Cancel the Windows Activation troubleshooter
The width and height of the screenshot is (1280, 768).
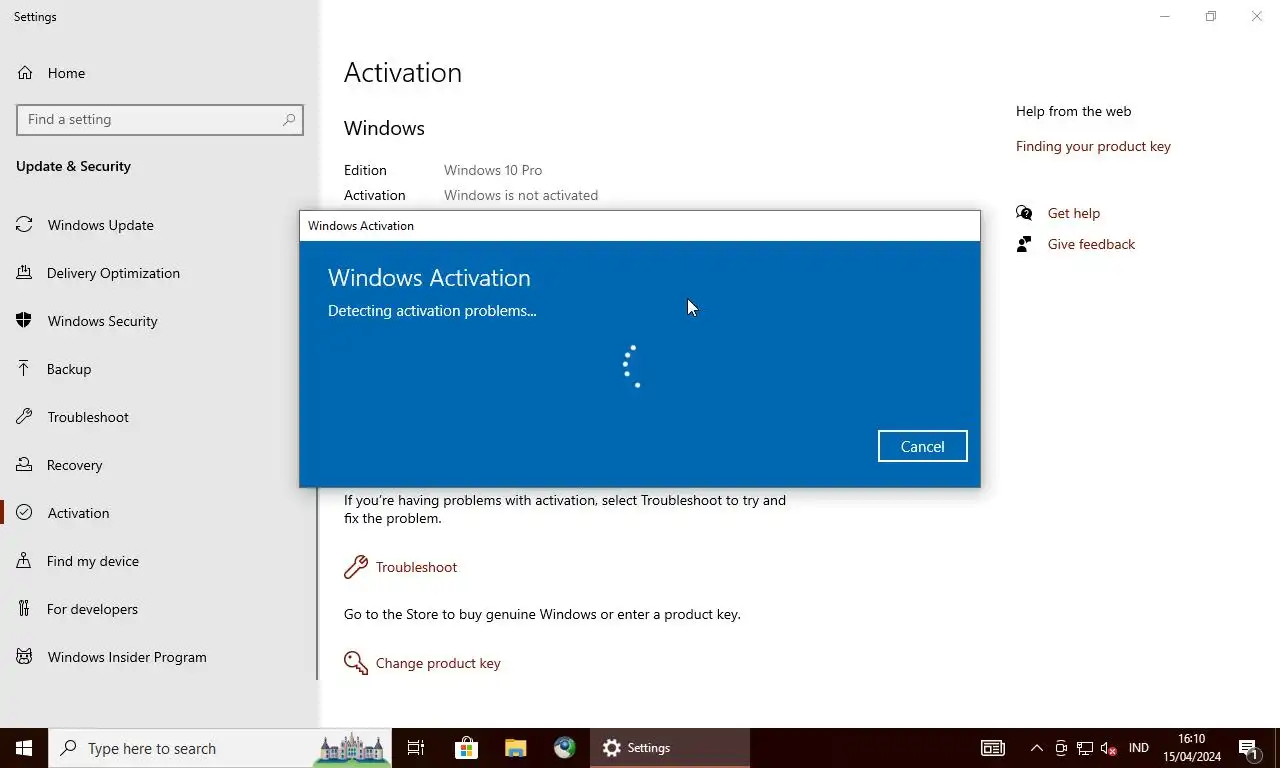pyautogui.click(x=922, y=446)
